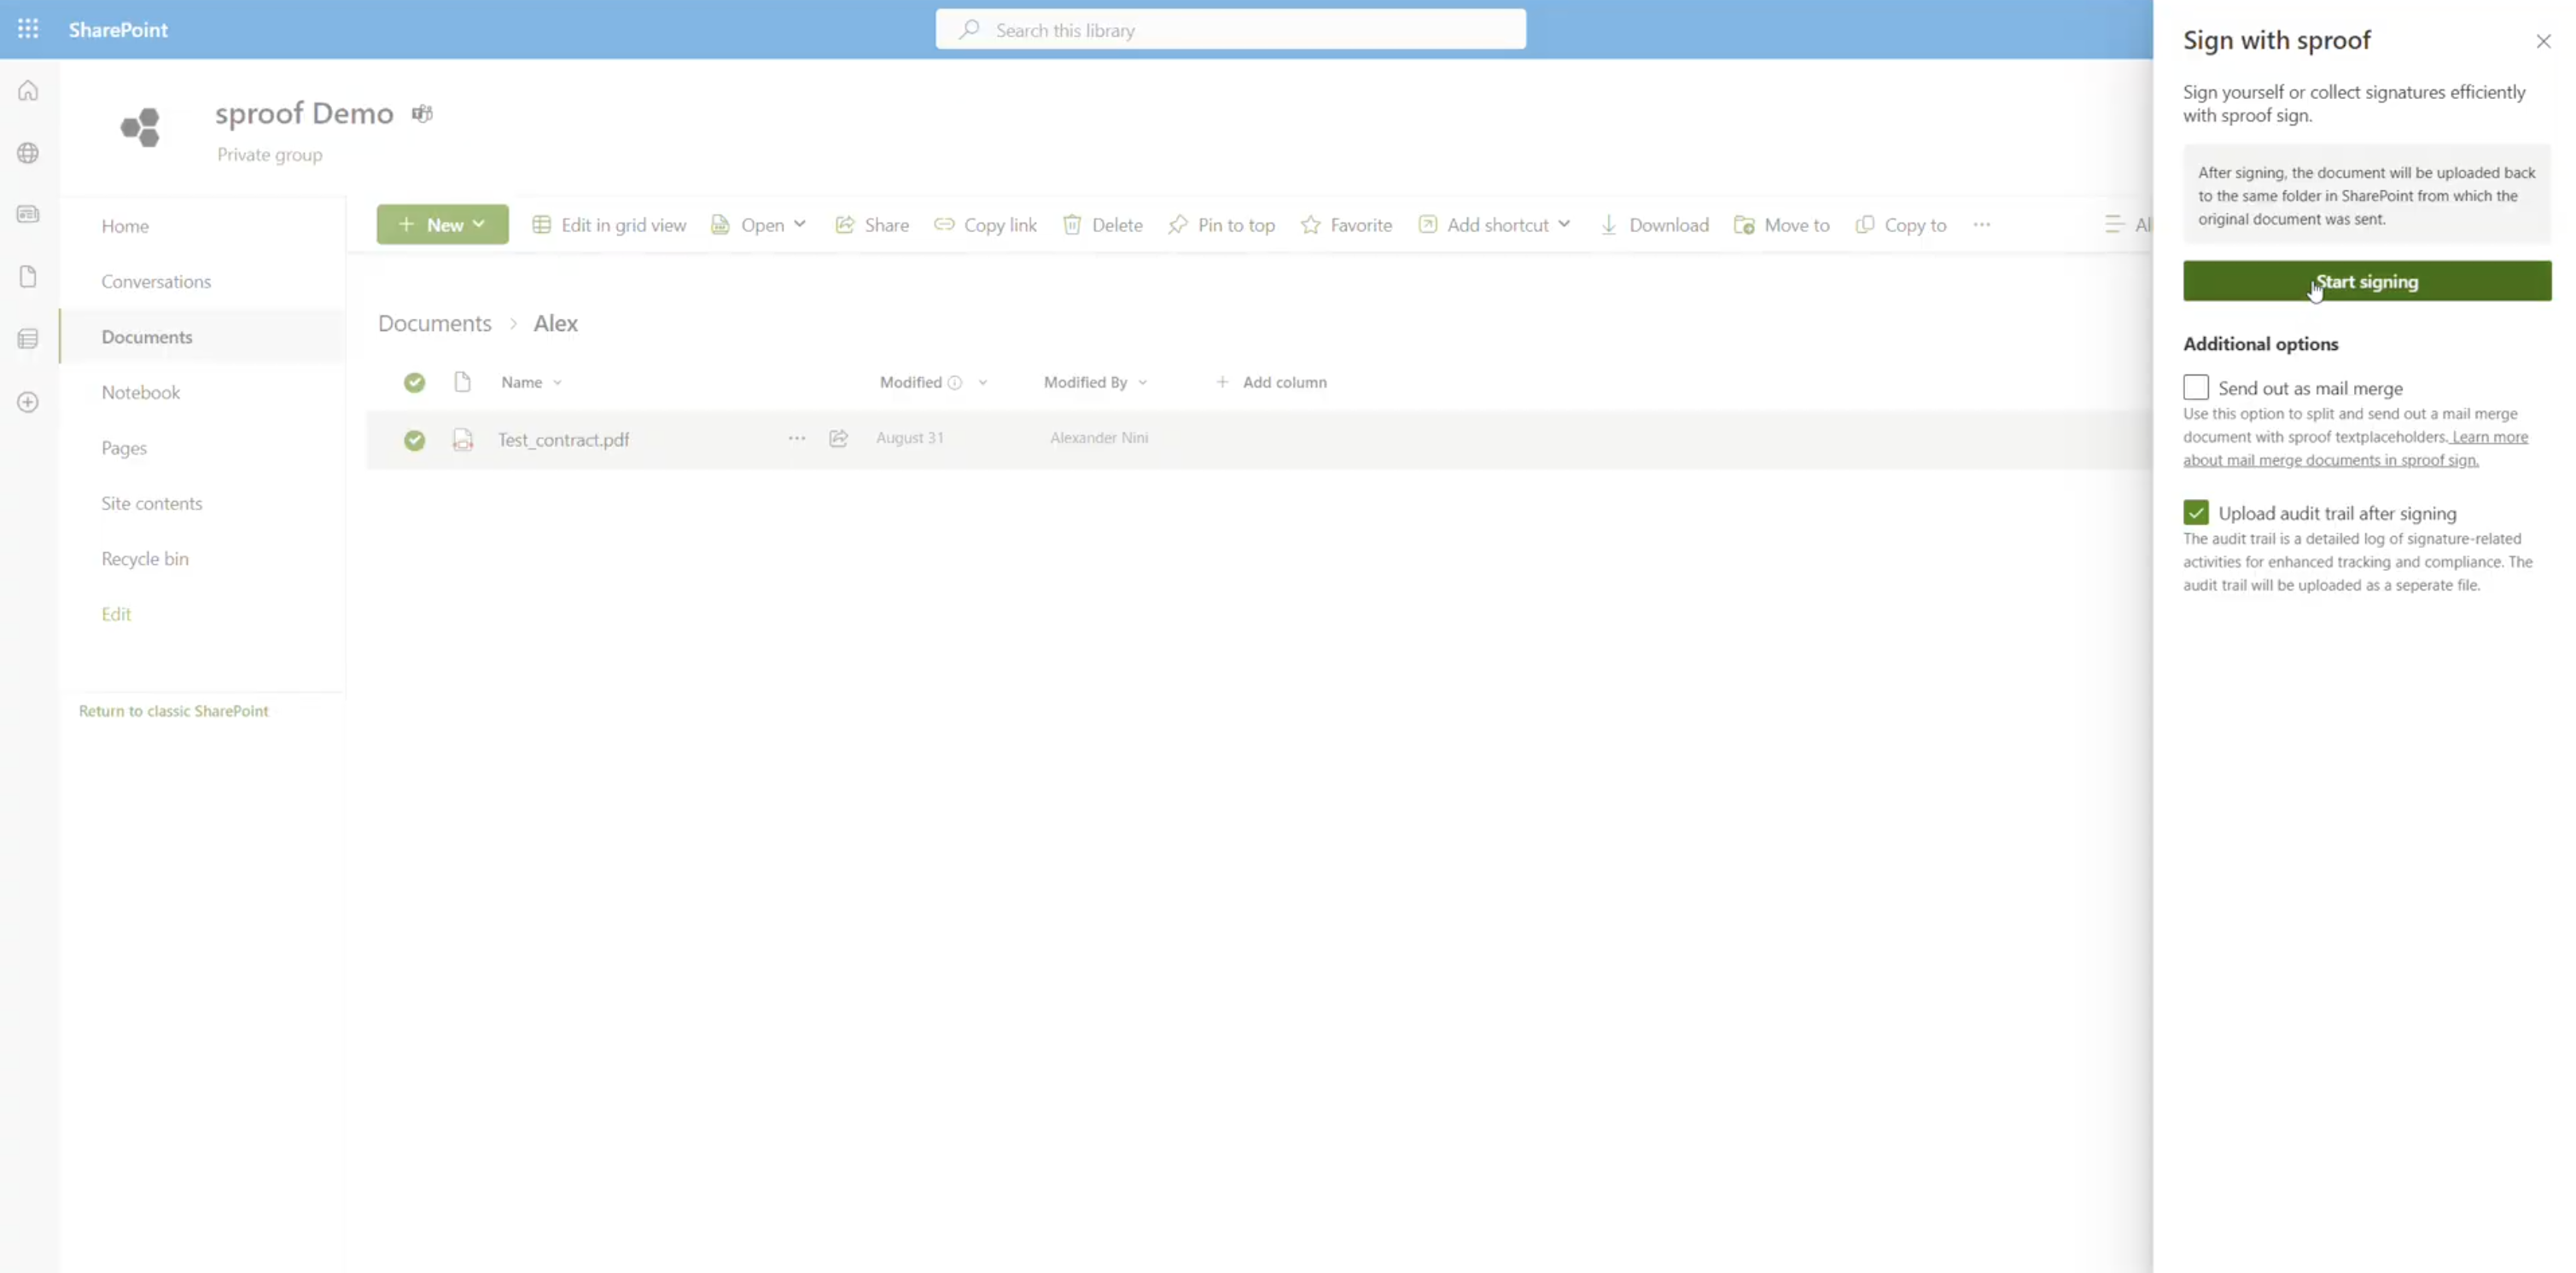Open the toolbar overflow ellipsis menu
2576x1273 pixels.
coord(1982,225)
